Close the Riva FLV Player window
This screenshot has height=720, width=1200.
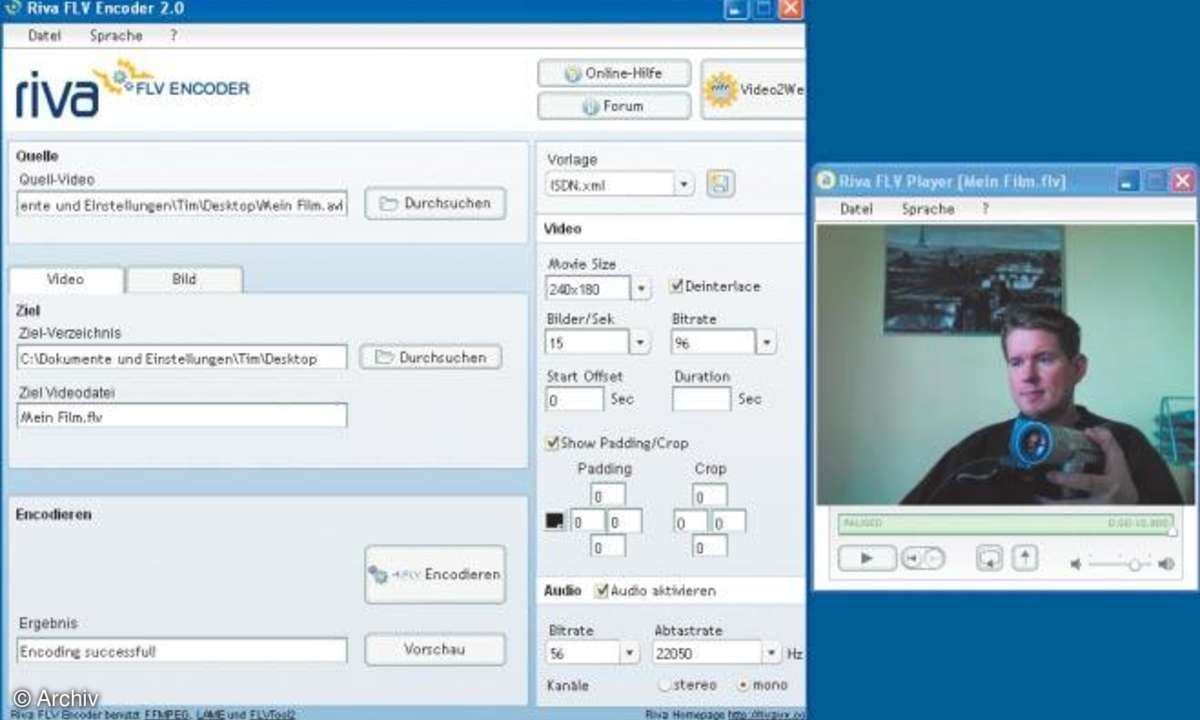point(1183,181)
